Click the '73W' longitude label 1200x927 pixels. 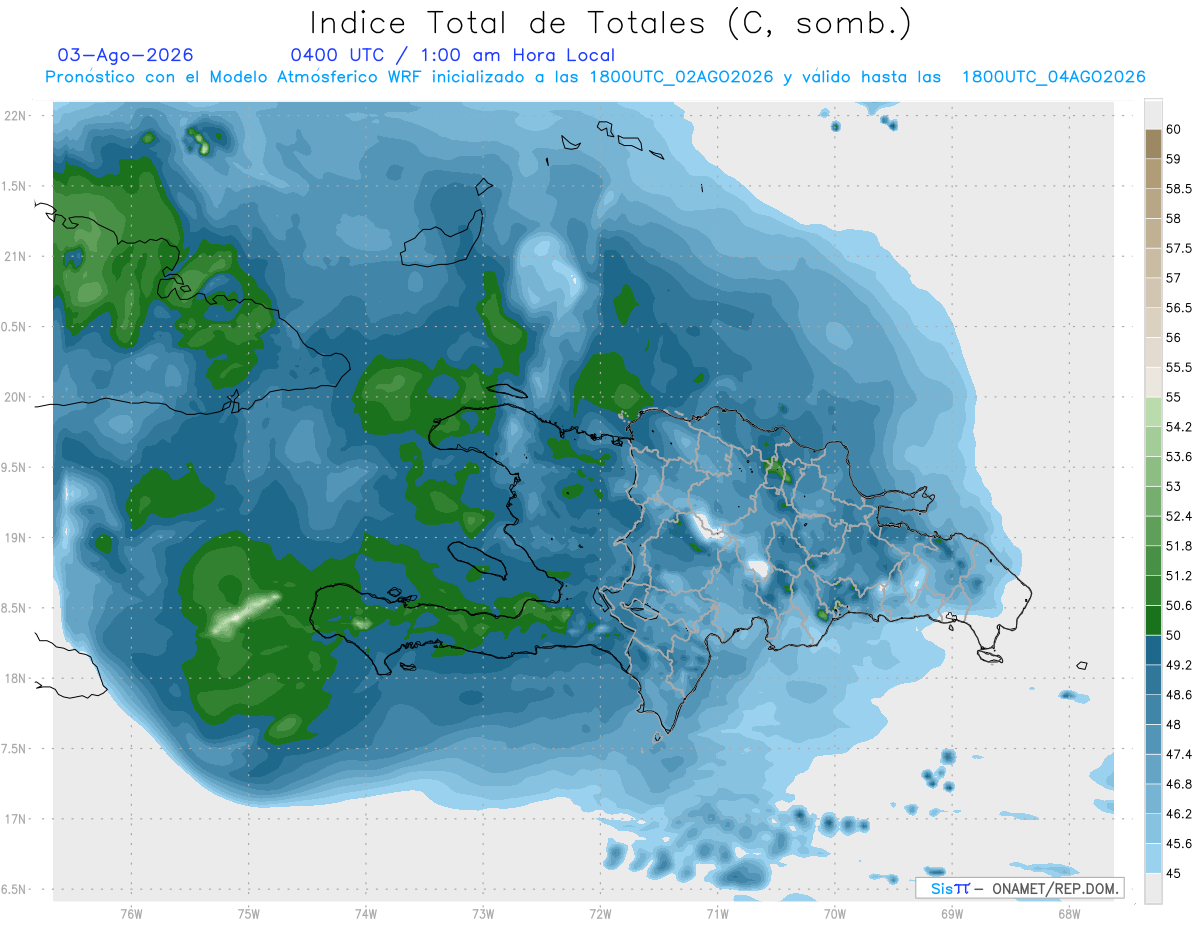pyautogui.click(x=483, y=914)
